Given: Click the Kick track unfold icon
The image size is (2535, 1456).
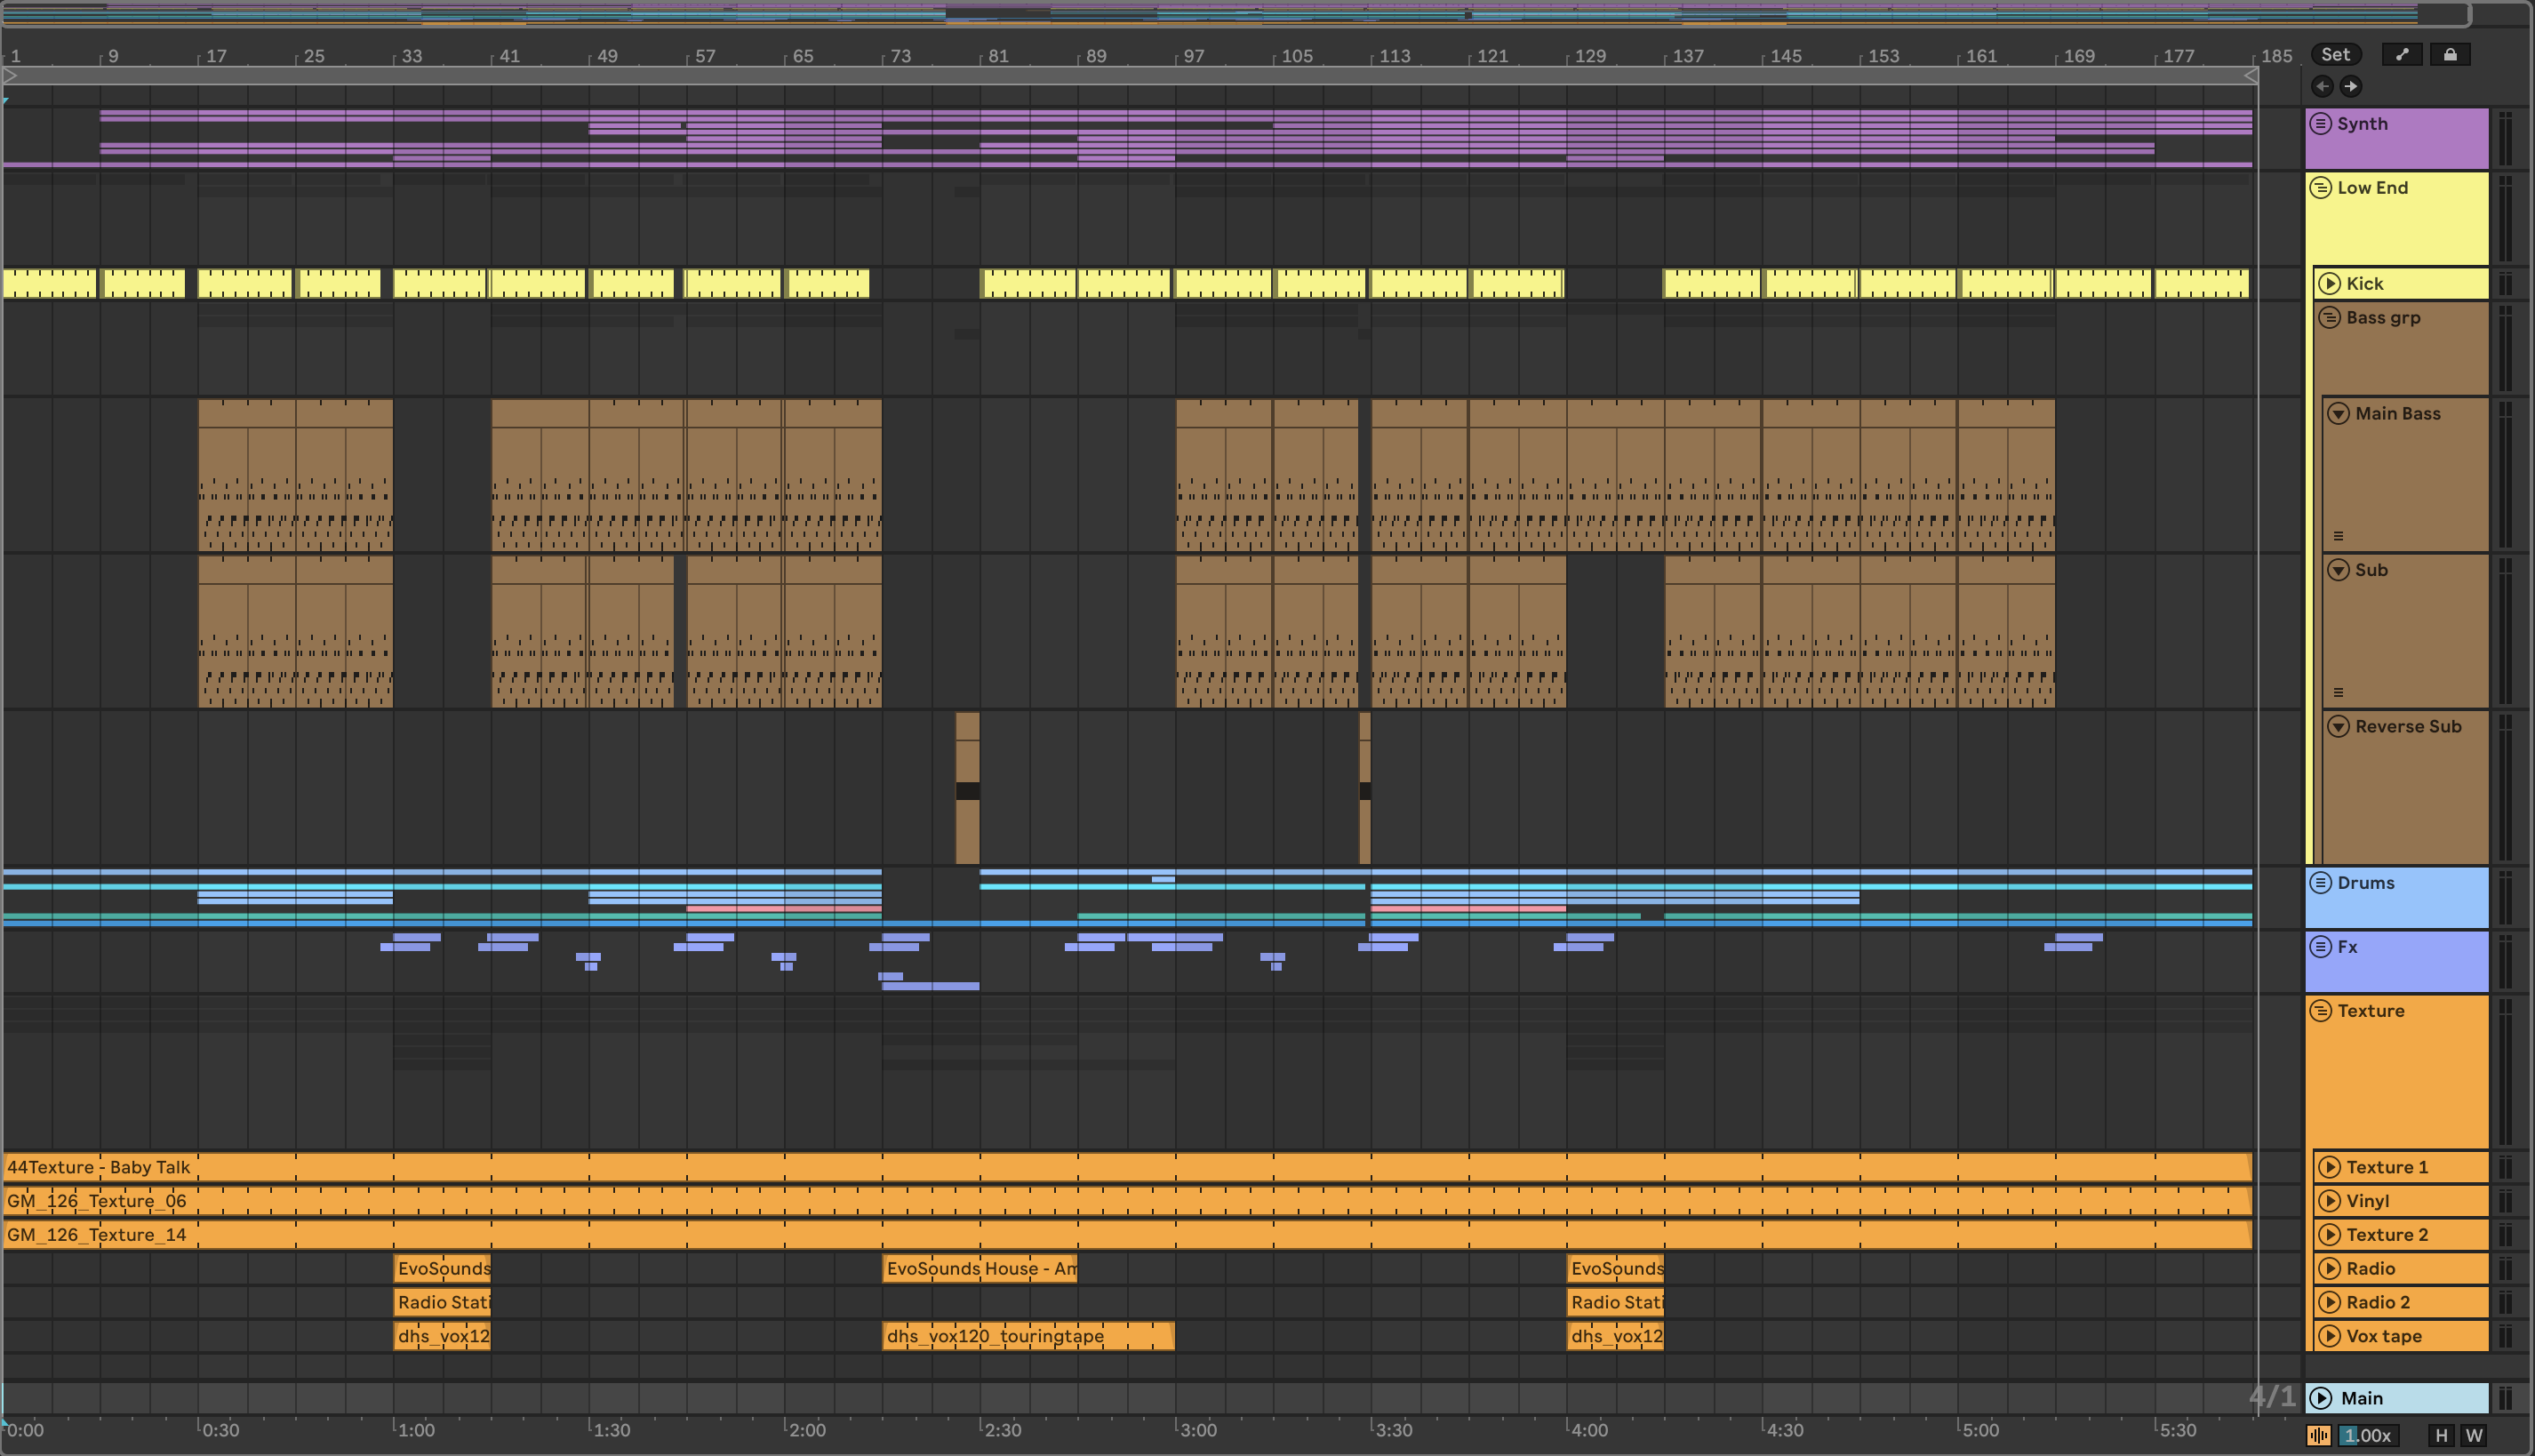Looking at the screenshot, I should point(2330,284).
